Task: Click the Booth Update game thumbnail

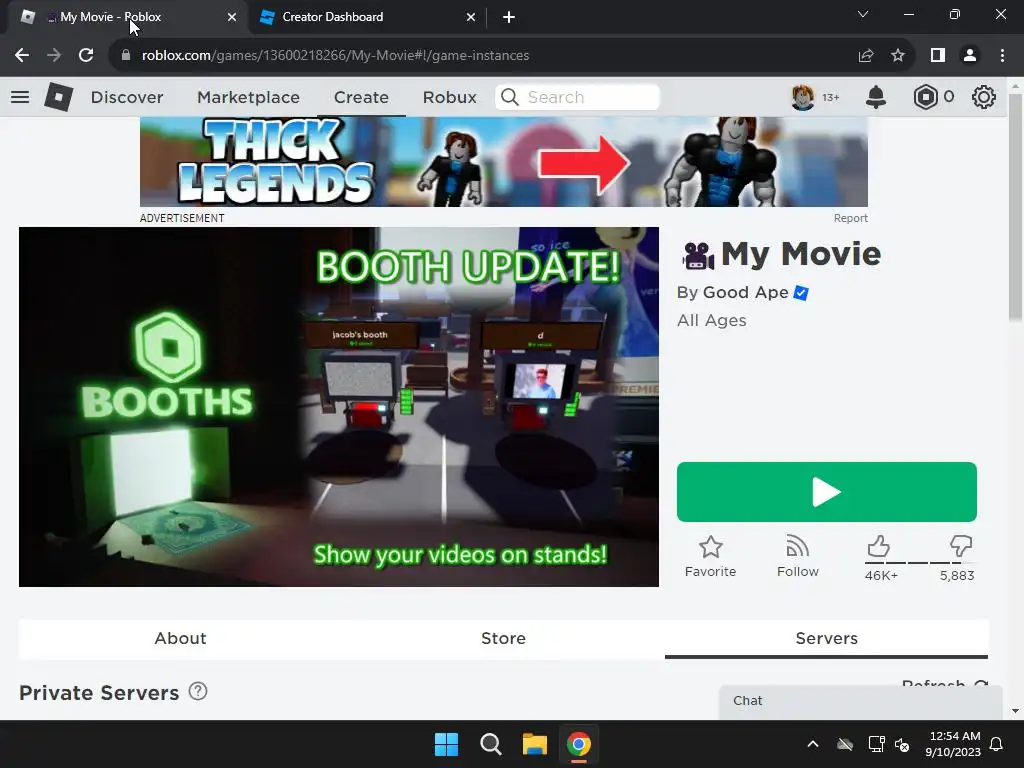Action: [x=339, y=407]
